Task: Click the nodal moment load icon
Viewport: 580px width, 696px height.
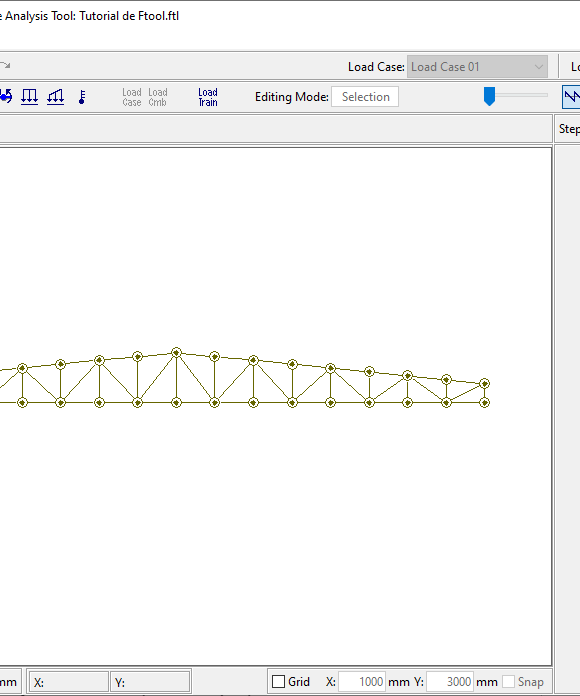Action: (6, 97)
